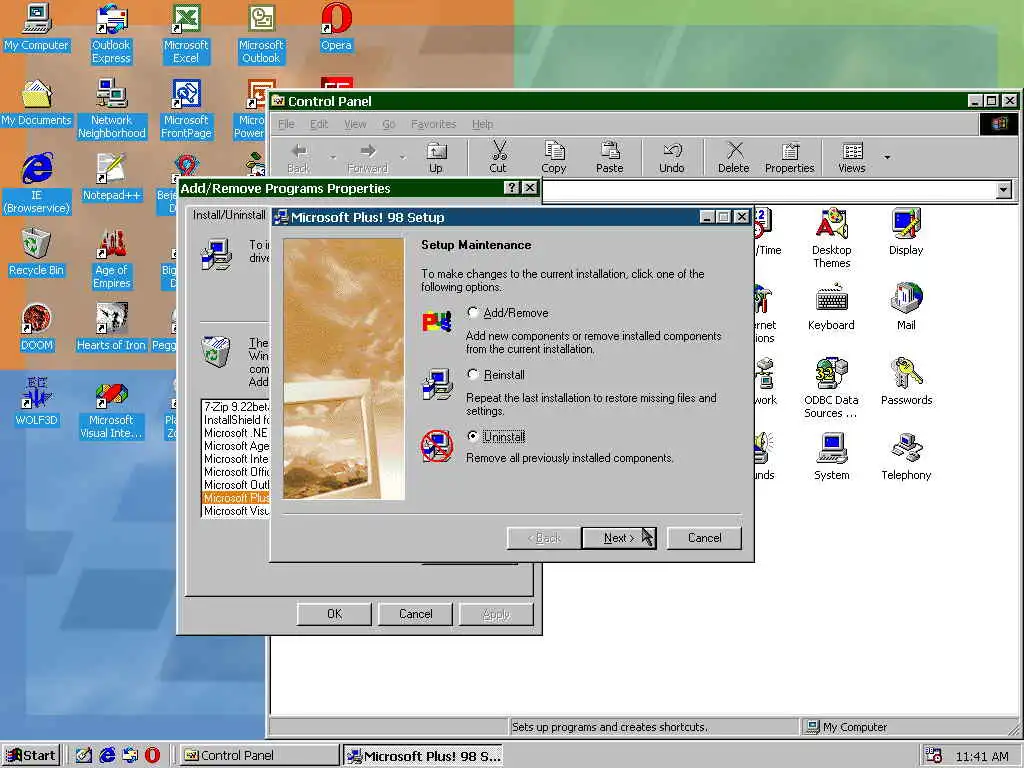This screenshot has width=1024, height=768.
Task: Select the System control panel icon
Action: (831, 456)
